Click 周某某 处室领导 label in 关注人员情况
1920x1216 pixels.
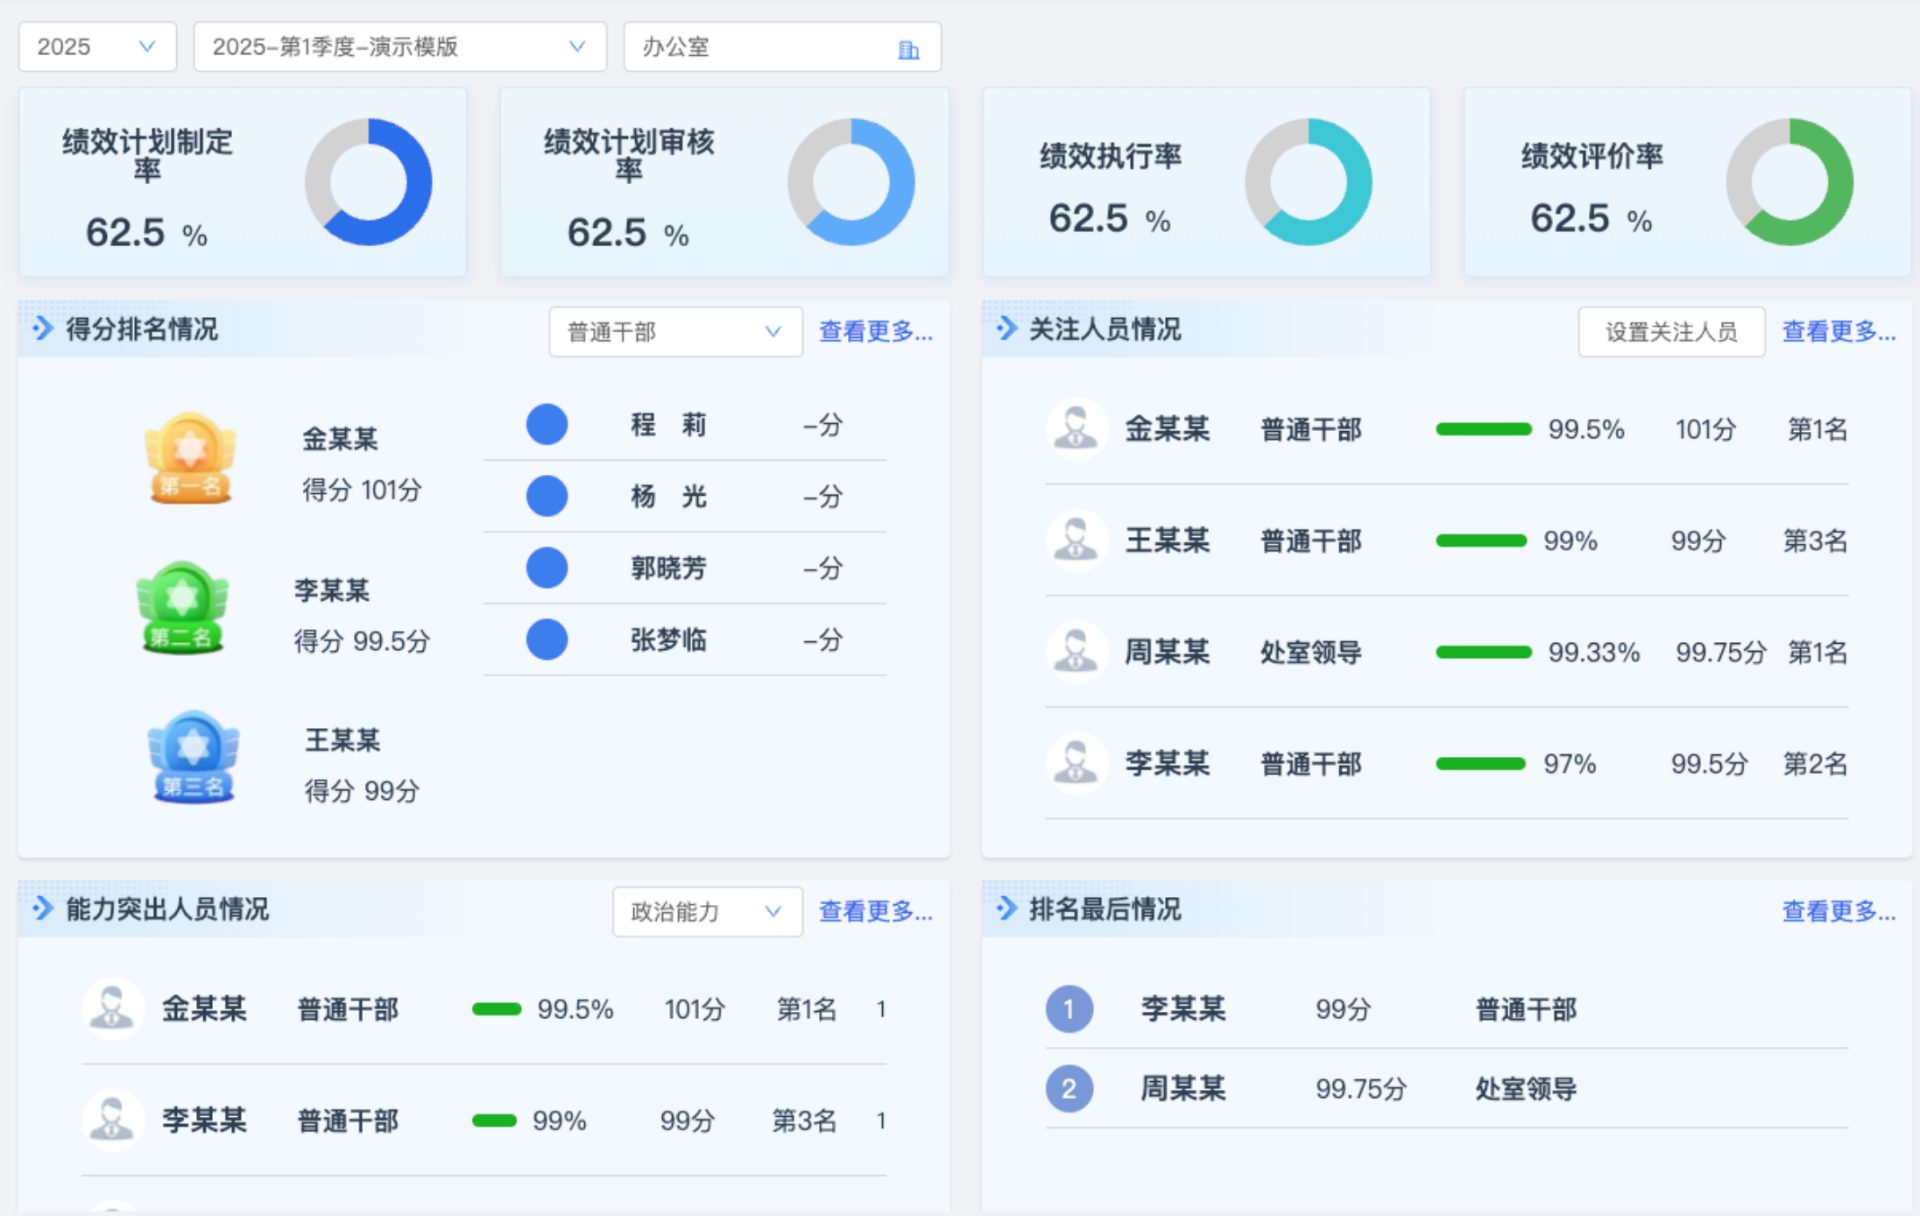[1311, 652]
